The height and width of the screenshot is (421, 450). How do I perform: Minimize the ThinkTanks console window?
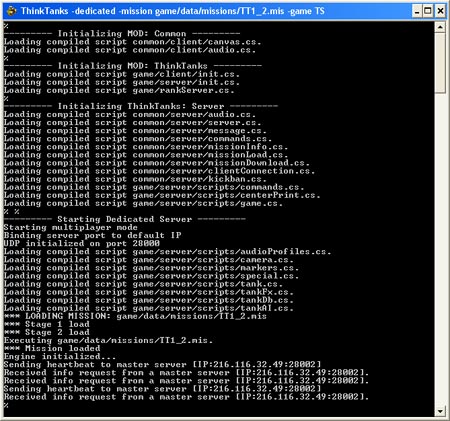(x=417, y=11)
